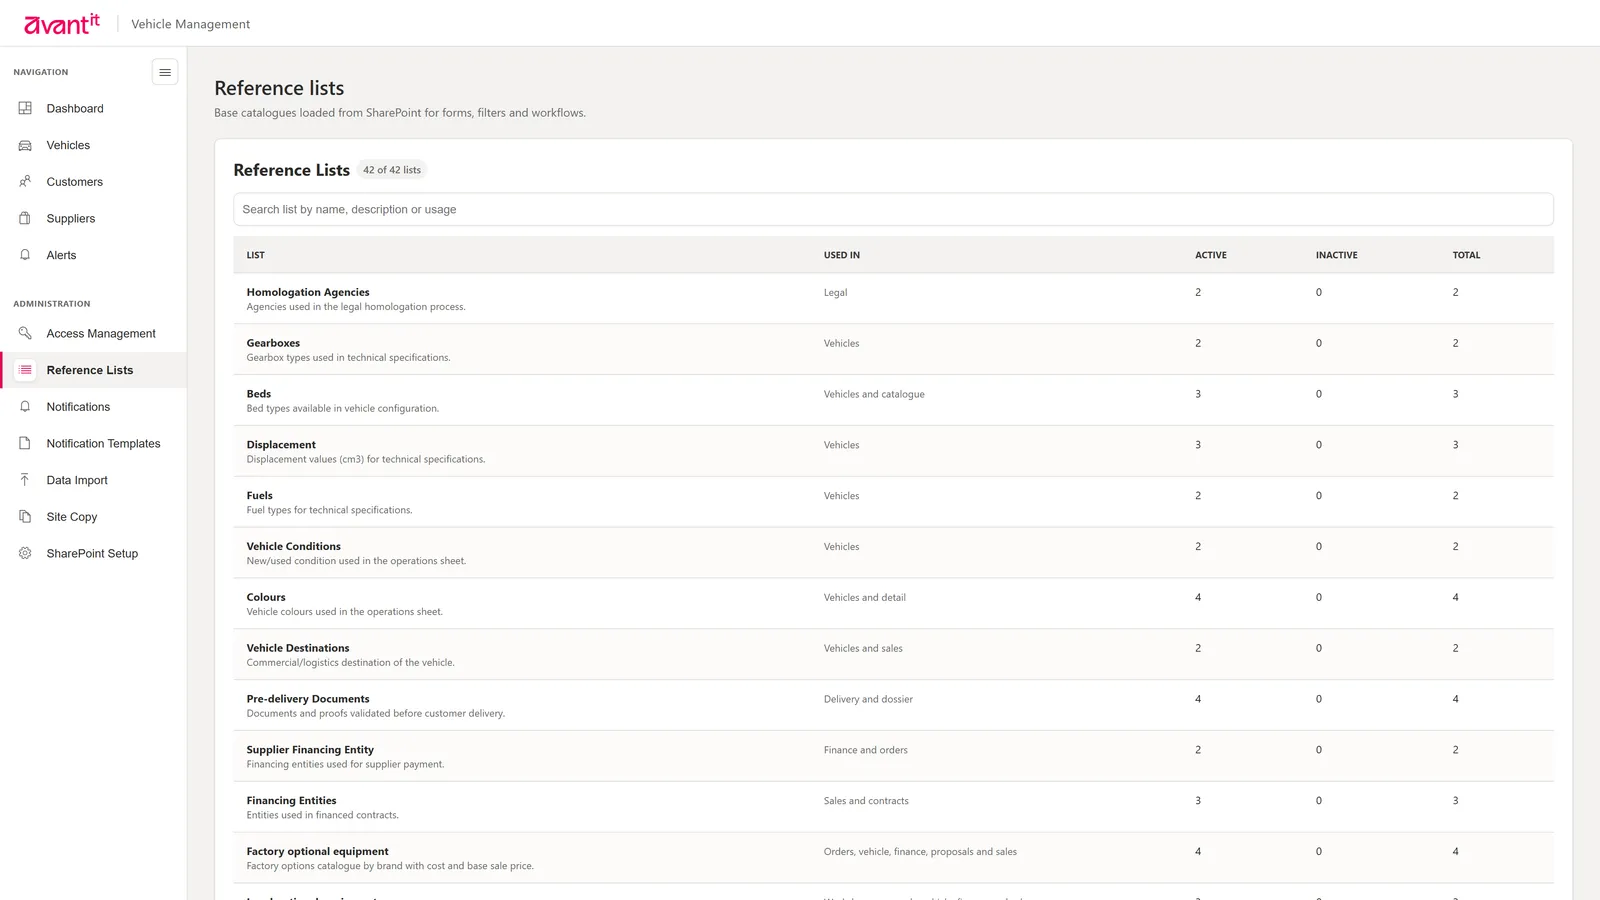Select Vehicle Conditions list

click(x=893, y=553)
